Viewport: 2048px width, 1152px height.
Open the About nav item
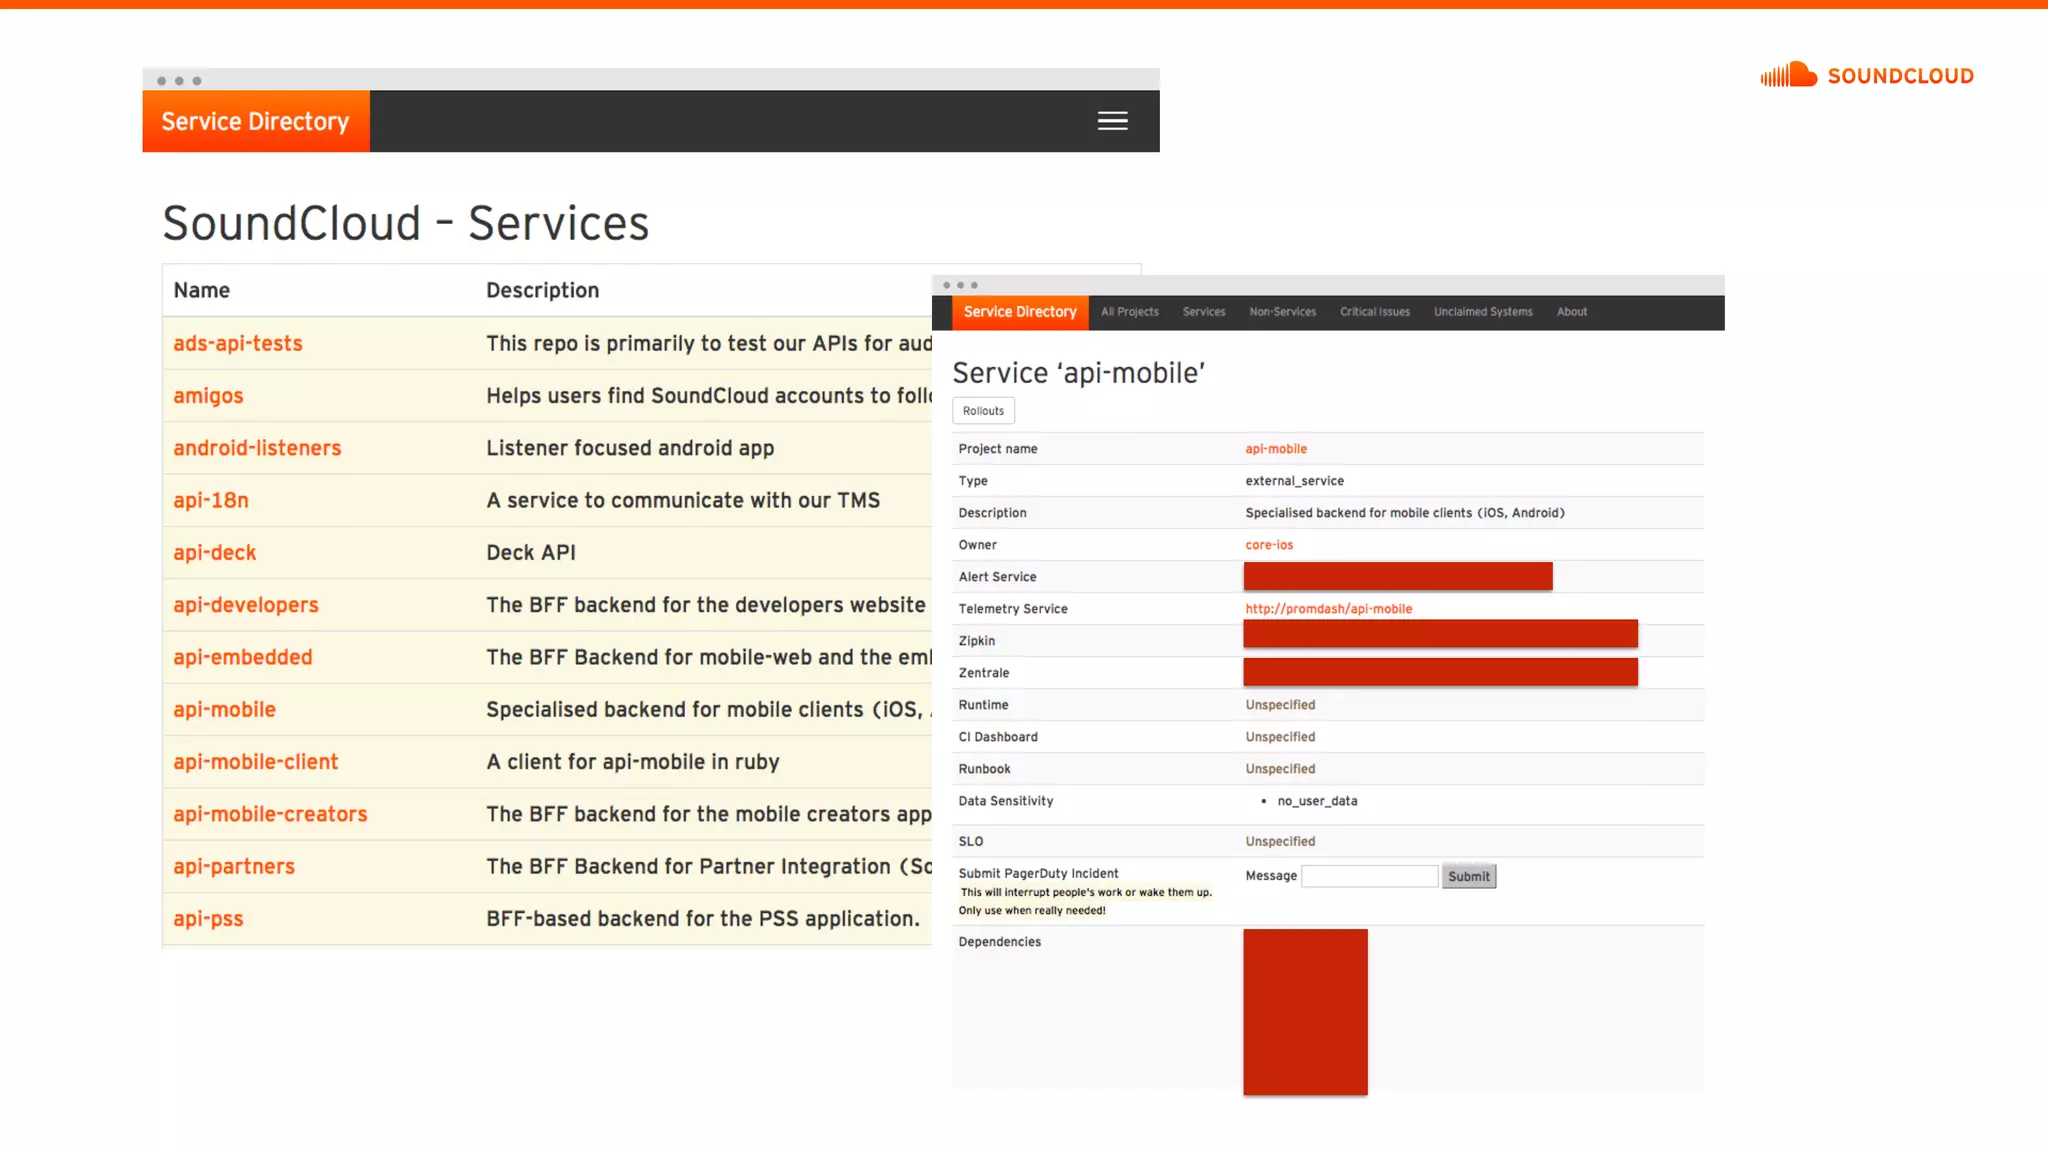1572,312
